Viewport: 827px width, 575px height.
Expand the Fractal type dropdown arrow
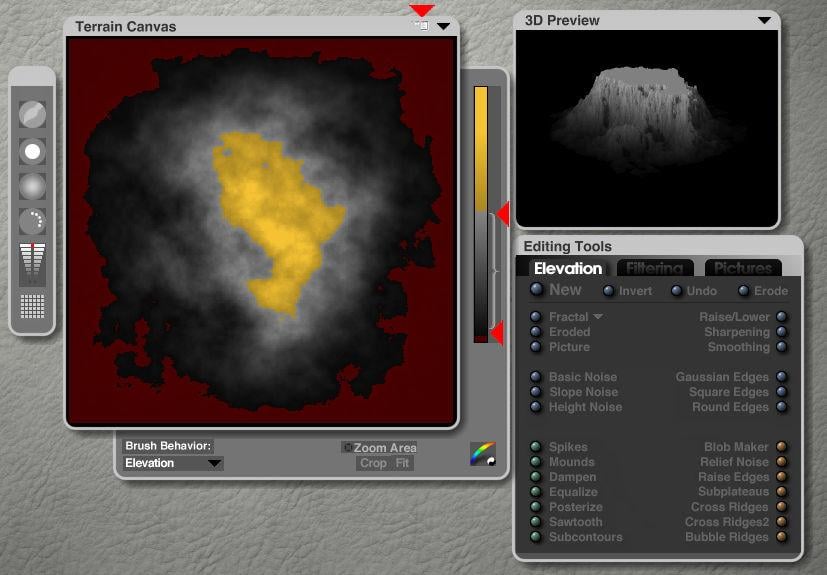tap(598, 317)
